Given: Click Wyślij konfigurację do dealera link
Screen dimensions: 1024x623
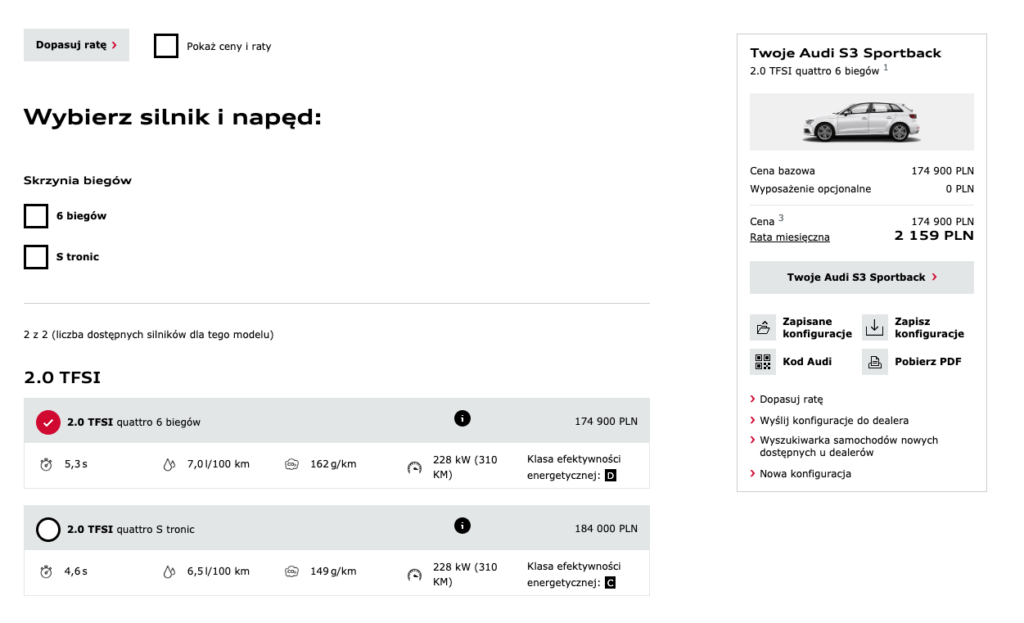Looking at the screenshot, I should pos(834,421).
